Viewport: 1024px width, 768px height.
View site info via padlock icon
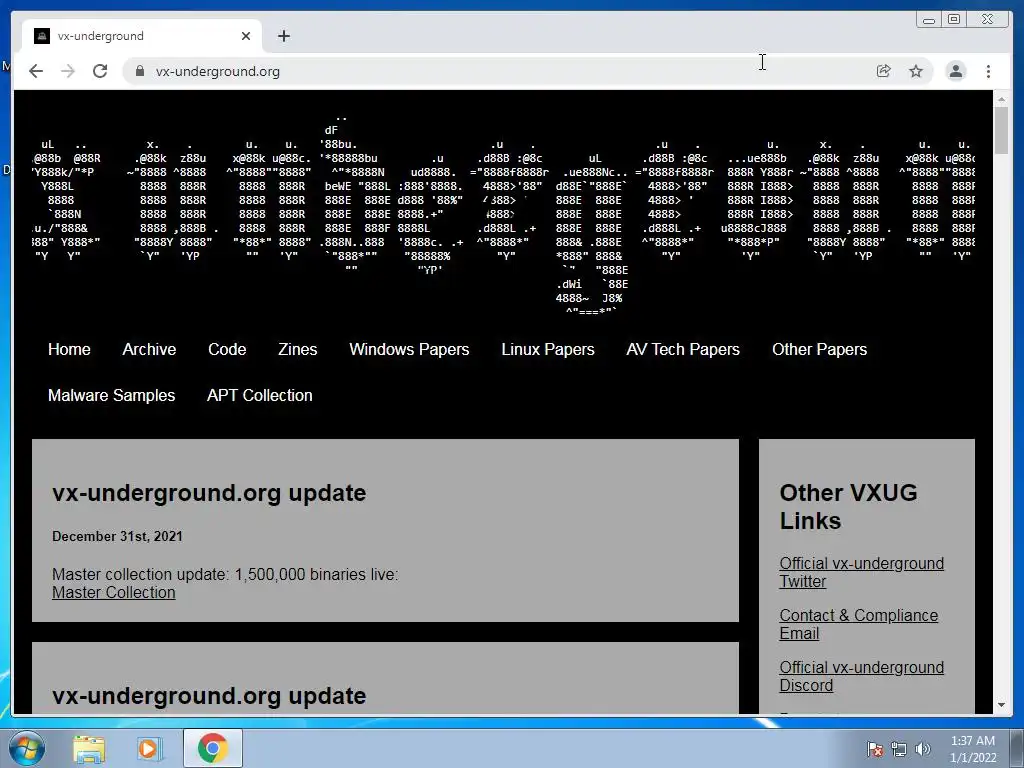click(139, 71)
